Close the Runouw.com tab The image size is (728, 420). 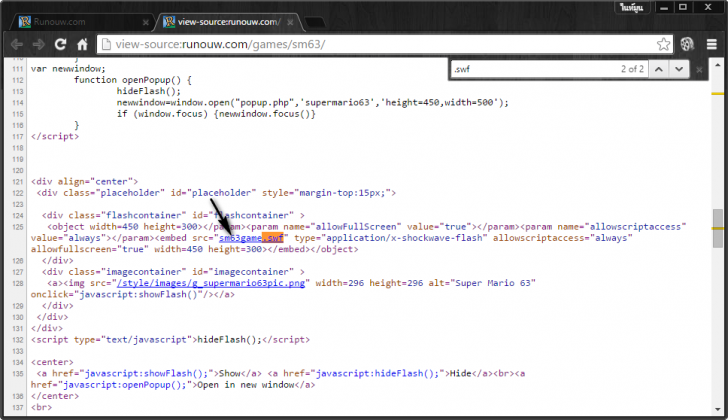coord(146,22)
